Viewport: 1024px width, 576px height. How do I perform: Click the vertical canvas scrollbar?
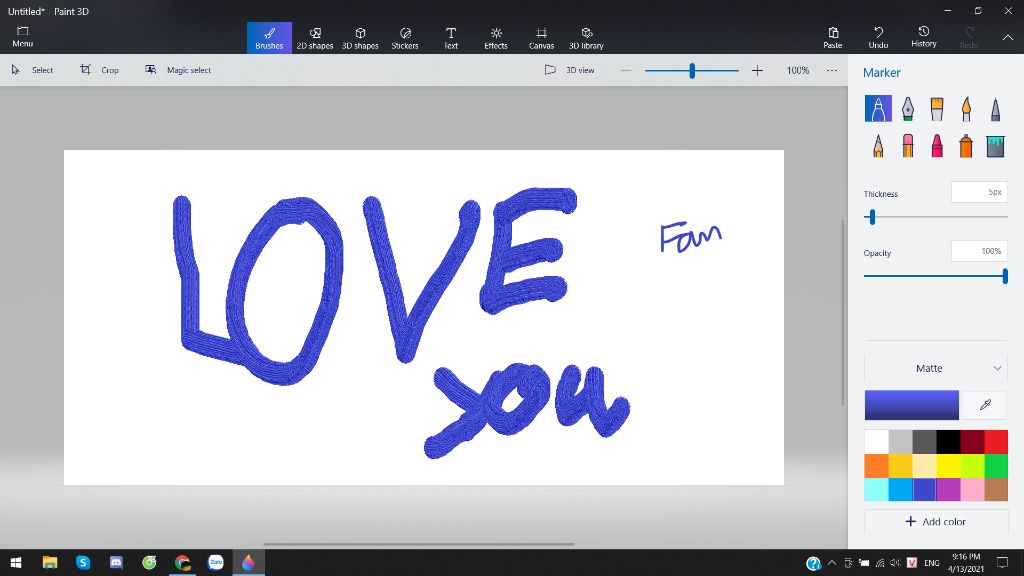pyautogui.click(x=842, y=312)
